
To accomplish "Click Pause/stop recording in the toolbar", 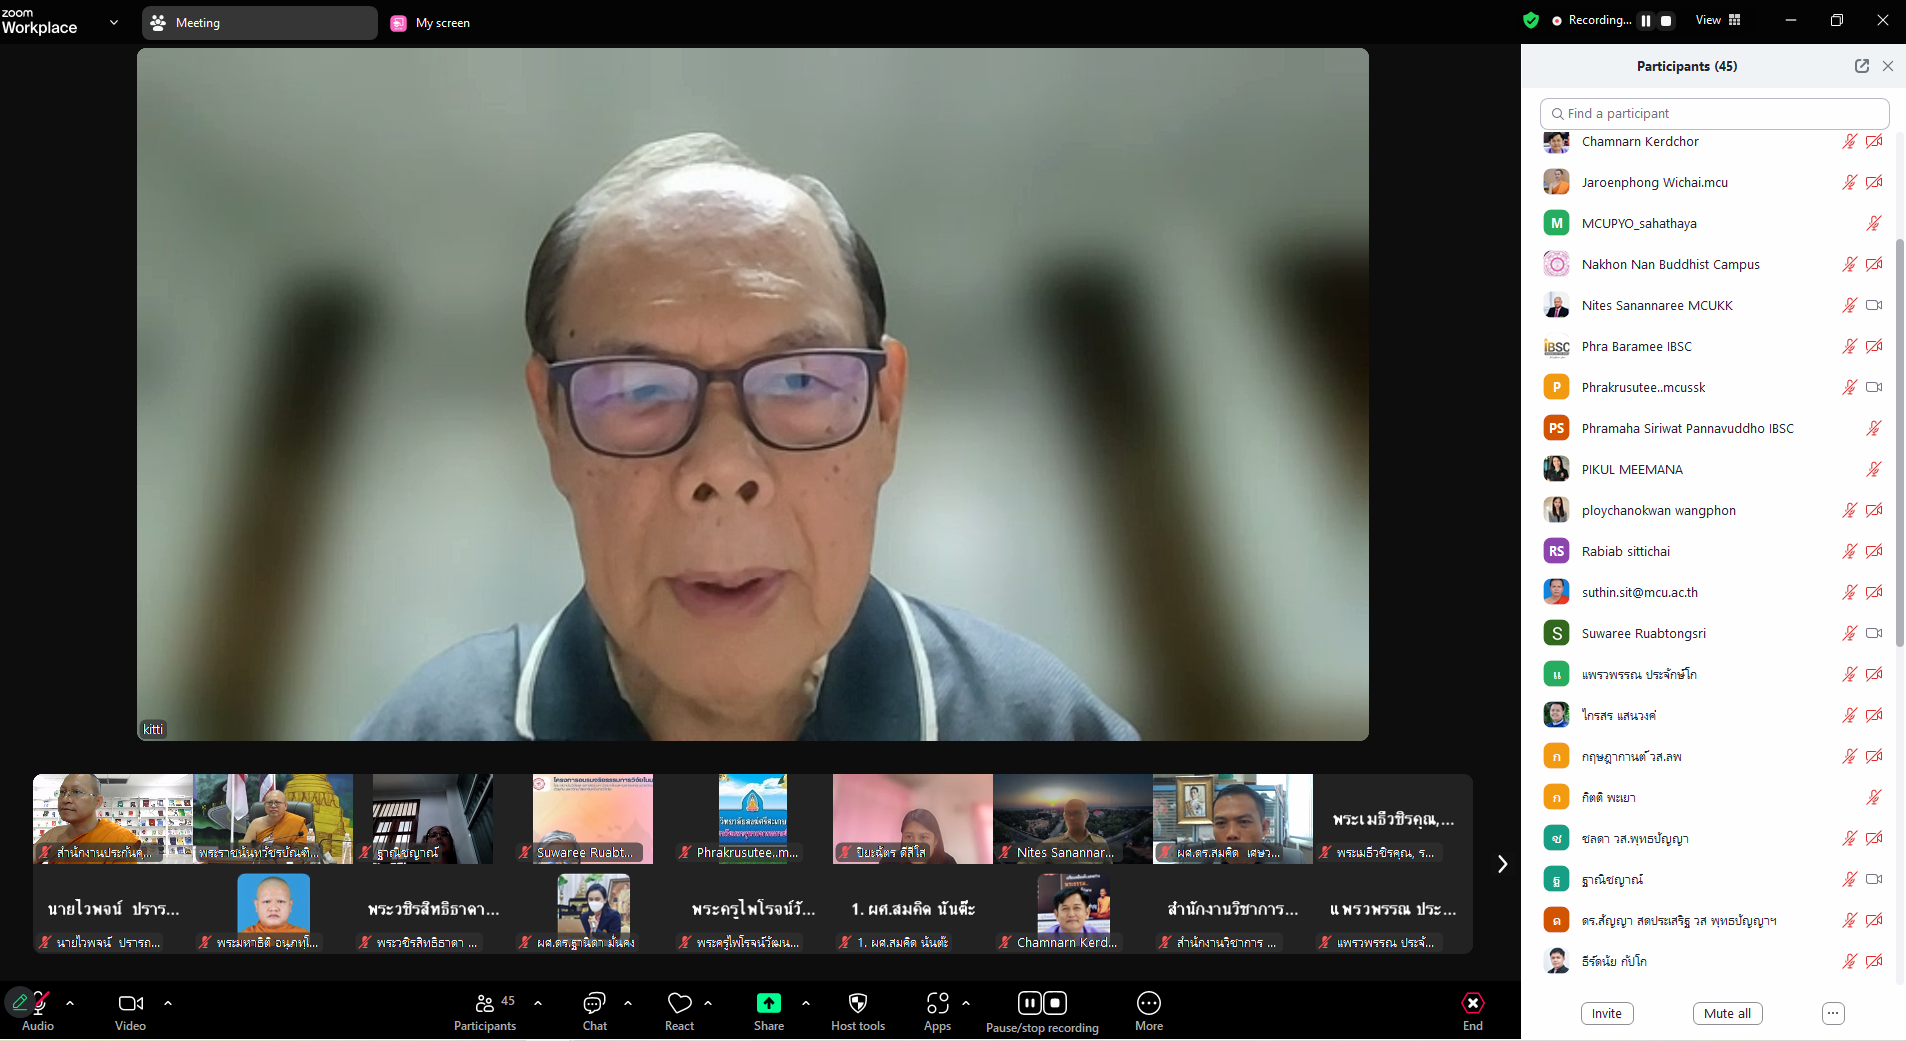I will 1041,1003.
